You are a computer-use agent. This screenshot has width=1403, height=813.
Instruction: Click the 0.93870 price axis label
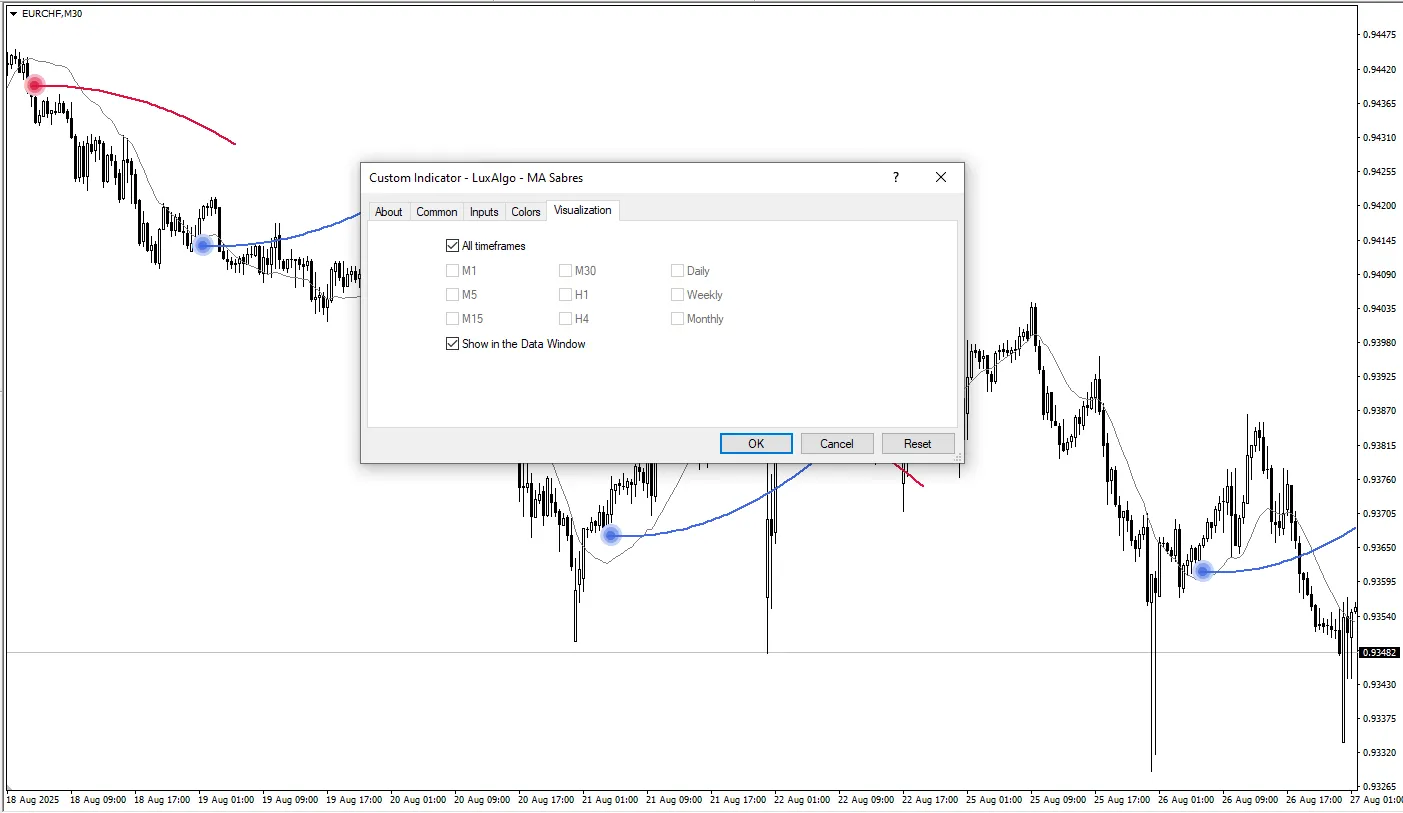click(x=1380, y=411)
